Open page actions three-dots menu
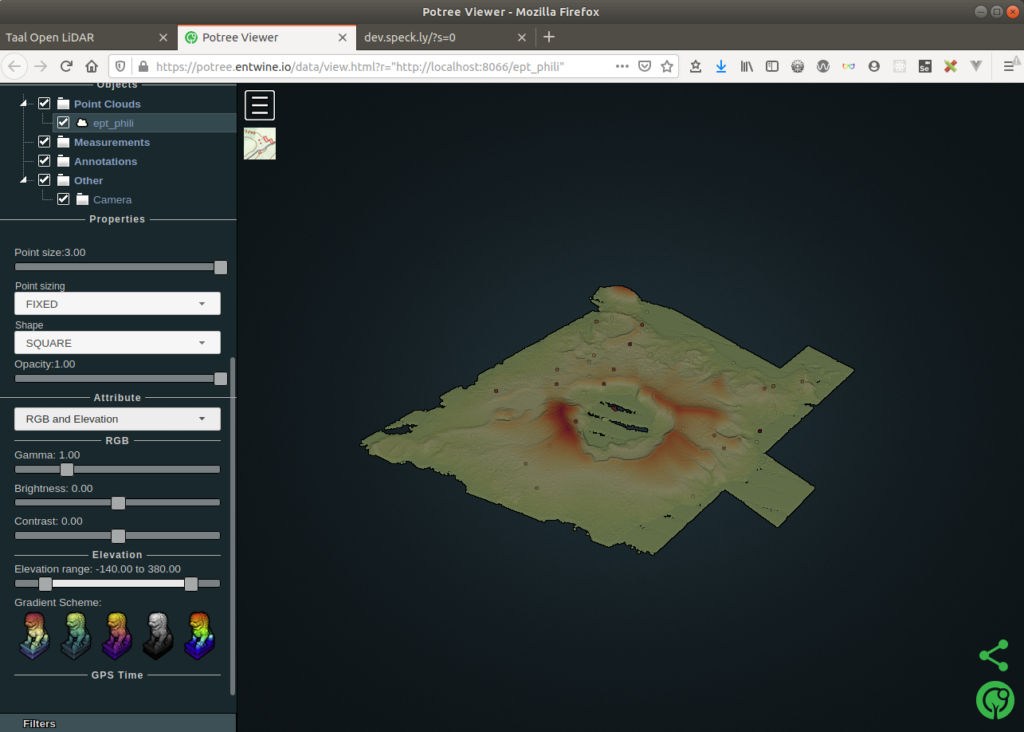 pyautogui.click(x=622, y=66)
